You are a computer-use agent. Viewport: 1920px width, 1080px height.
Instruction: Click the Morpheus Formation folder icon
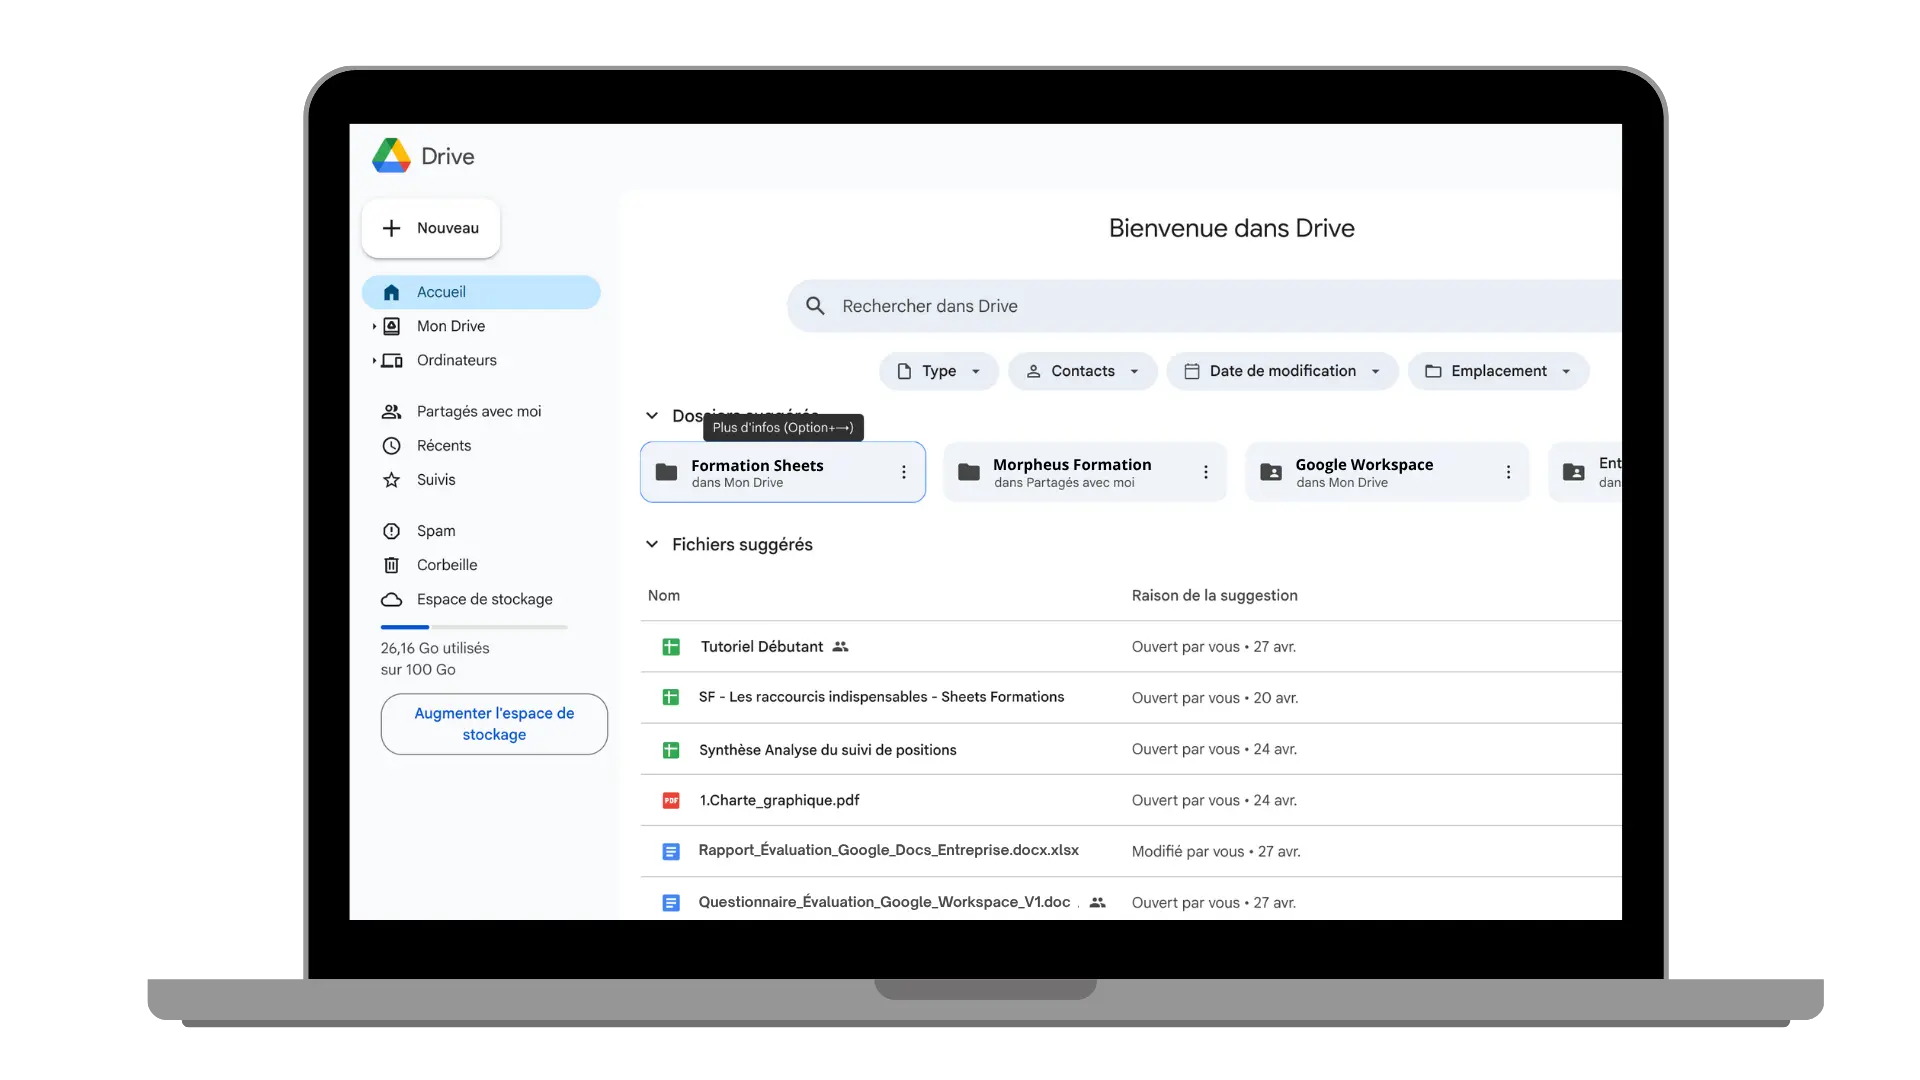coord(969,472)
